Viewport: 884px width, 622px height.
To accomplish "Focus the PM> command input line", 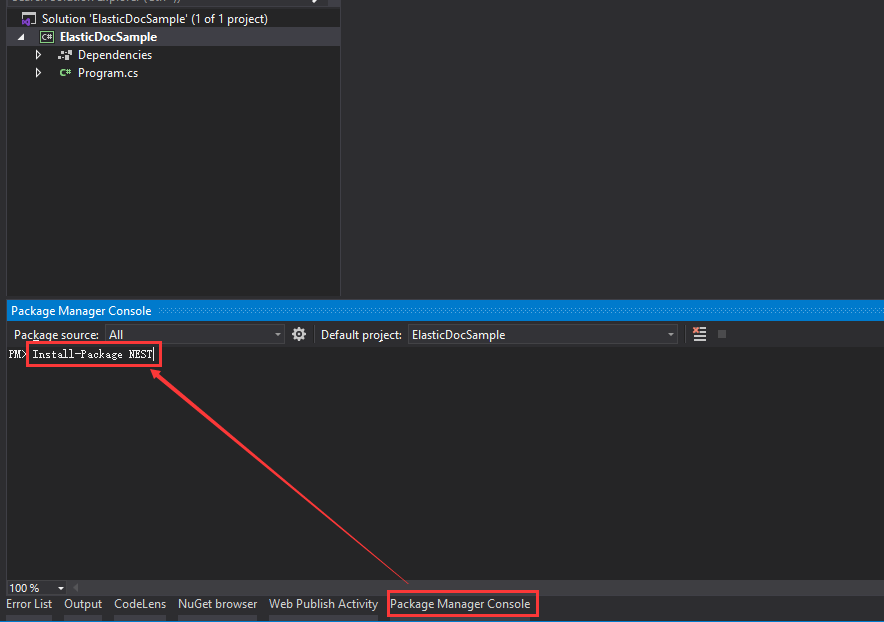I will [93, 354].
